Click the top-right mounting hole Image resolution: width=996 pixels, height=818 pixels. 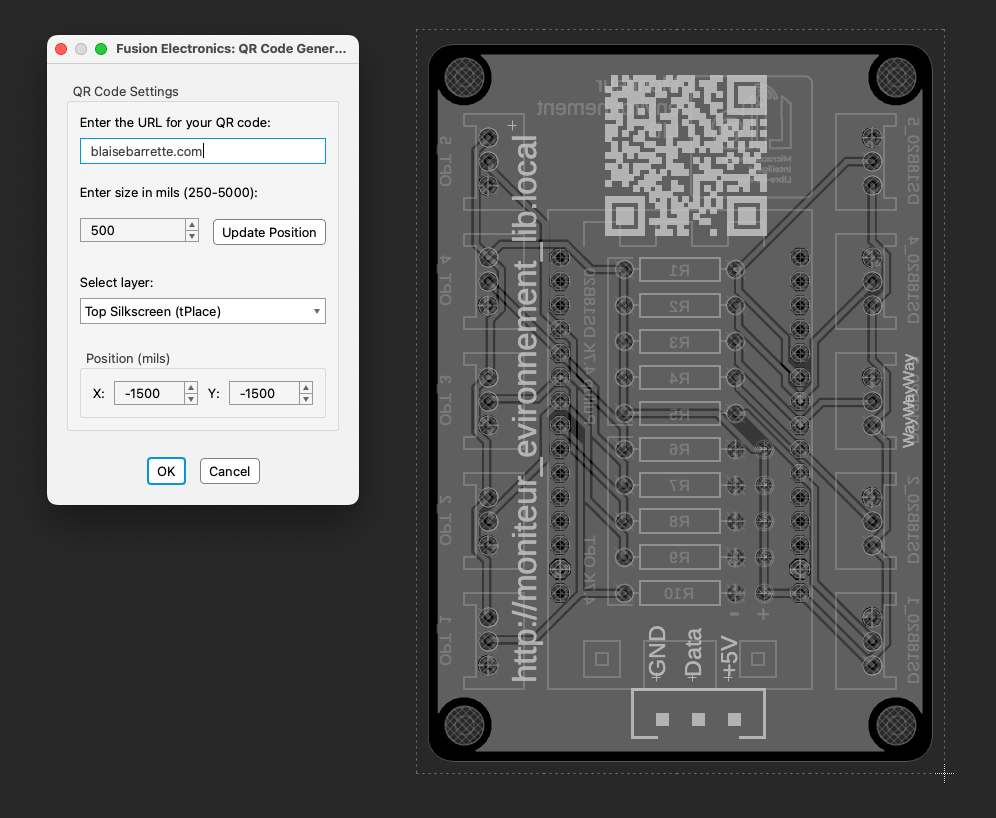(896, 78)
